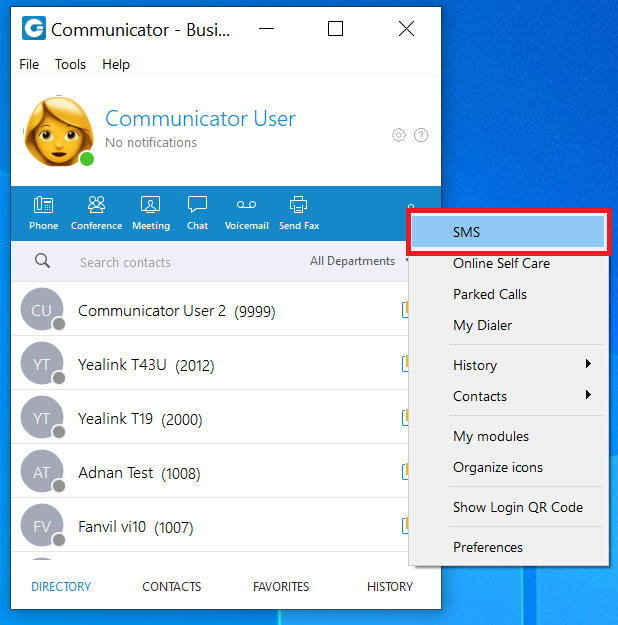Click the CU avatar of Communicator User 2
The image size is (618, 625).
coord(42,309)
